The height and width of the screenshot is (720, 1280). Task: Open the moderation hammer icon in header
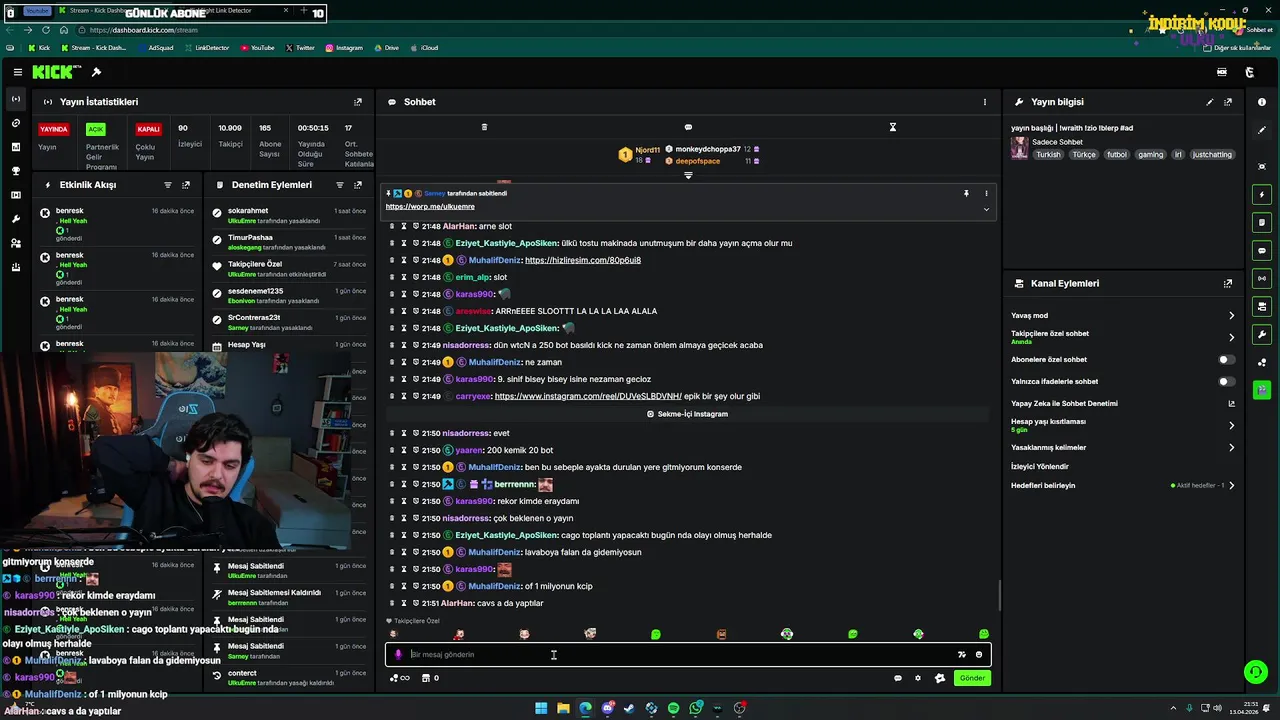[96, 72]
